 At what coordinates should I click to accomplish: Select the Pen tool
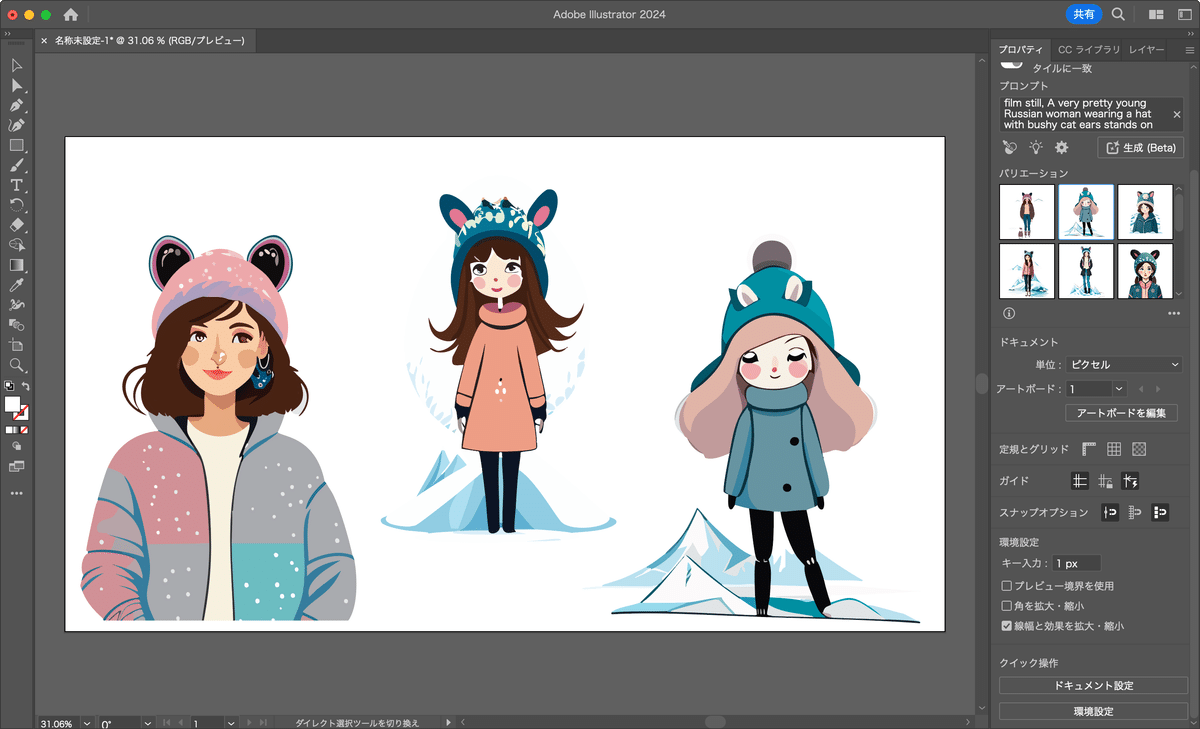pos(17,105)
